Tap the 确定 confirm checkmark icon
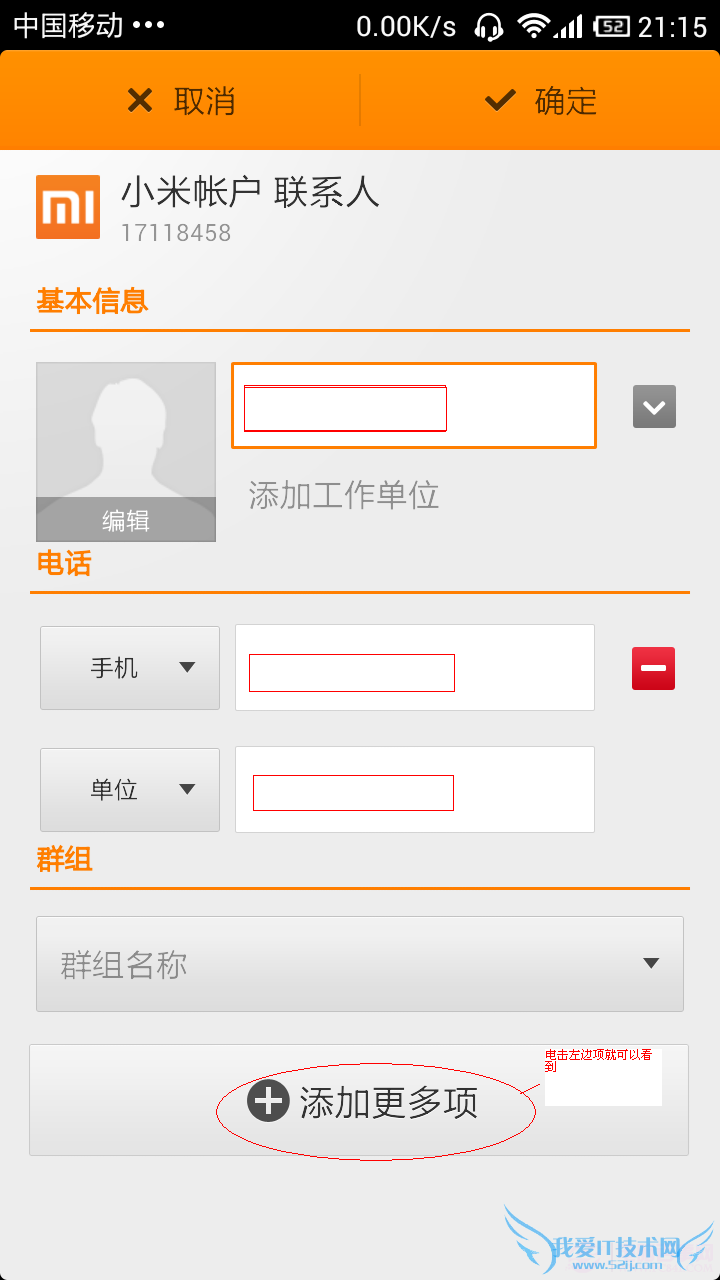Screen dimensions: 720x1280 point(499,101)
